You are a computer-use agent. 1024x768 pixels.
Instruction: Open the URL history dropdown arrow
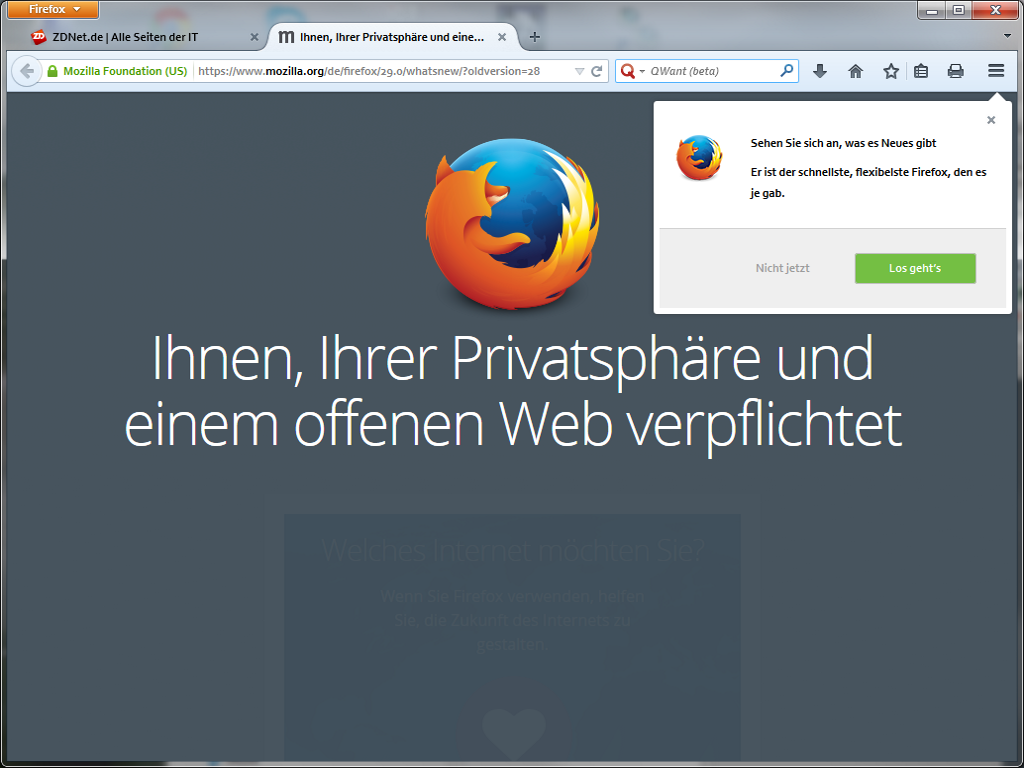[x=579, y=71]
